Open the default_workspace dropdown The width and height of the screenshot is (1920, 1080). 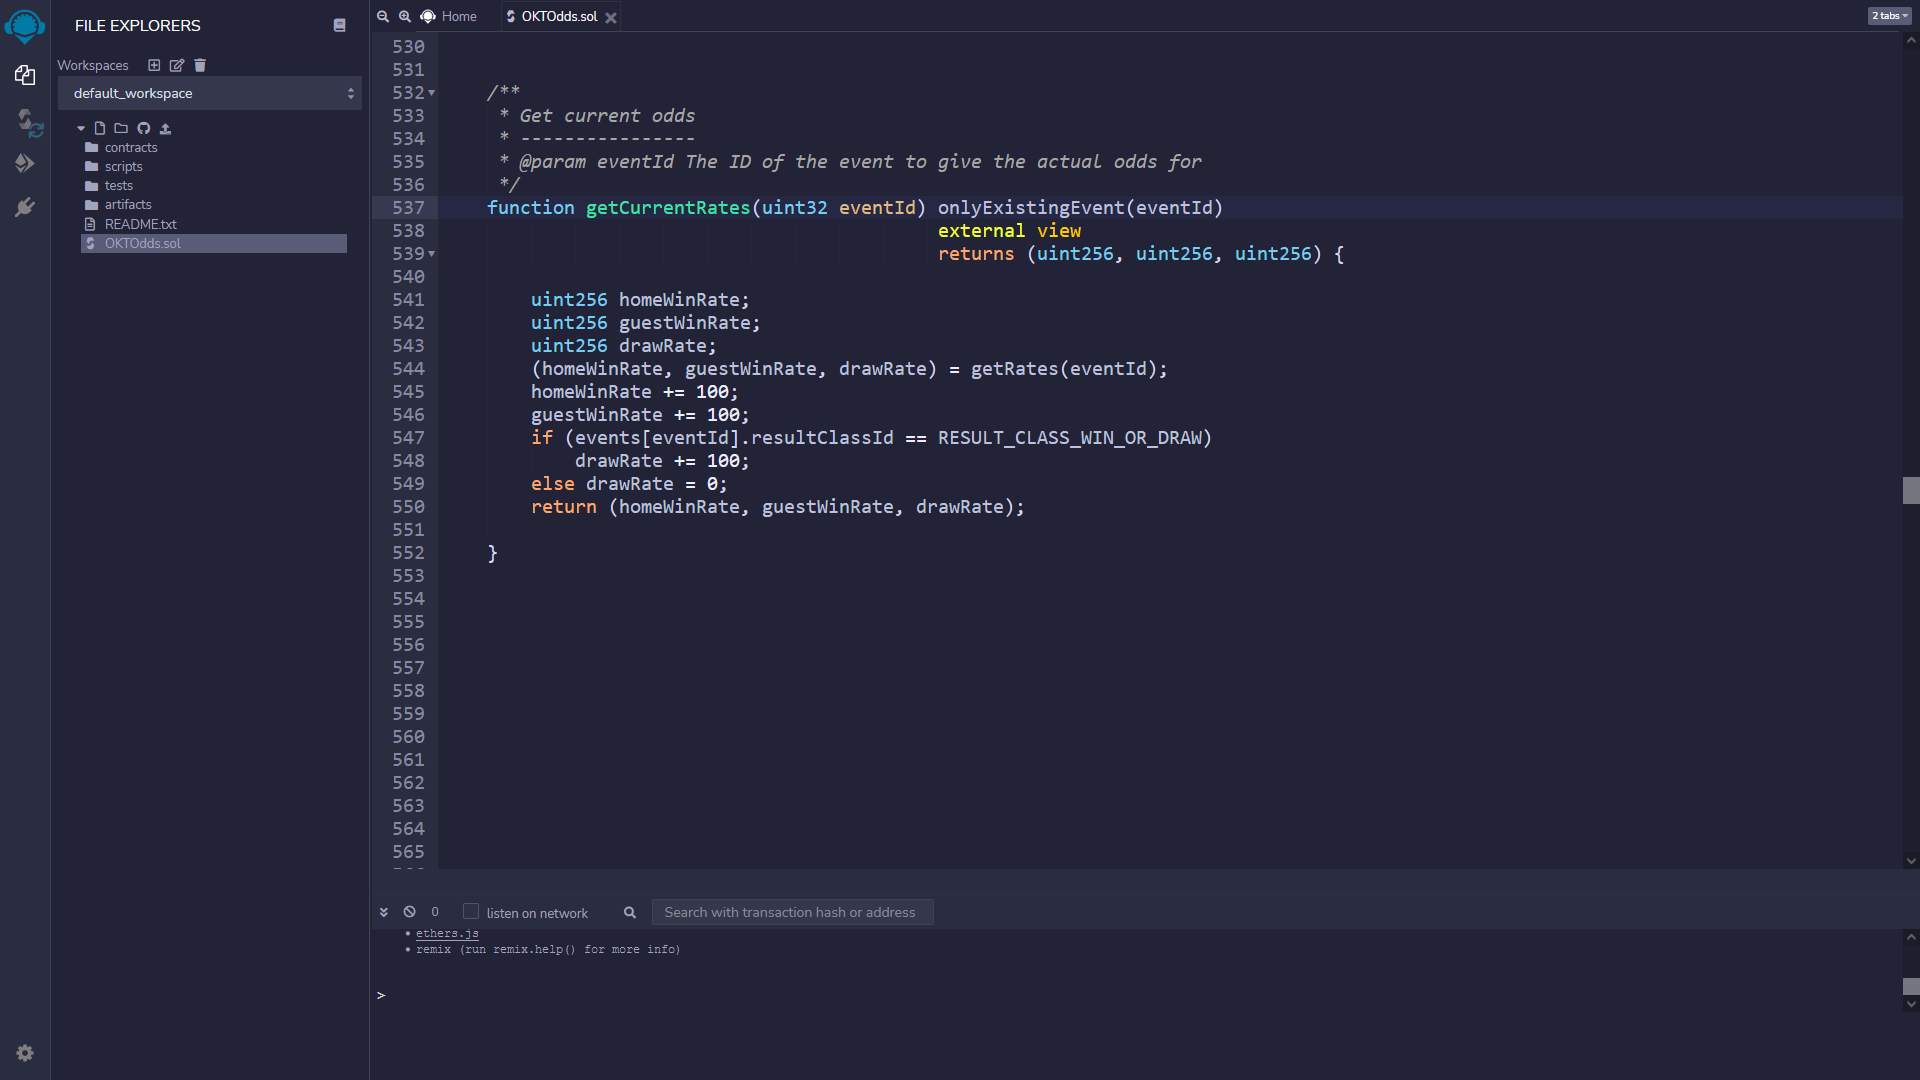[210, 93]
